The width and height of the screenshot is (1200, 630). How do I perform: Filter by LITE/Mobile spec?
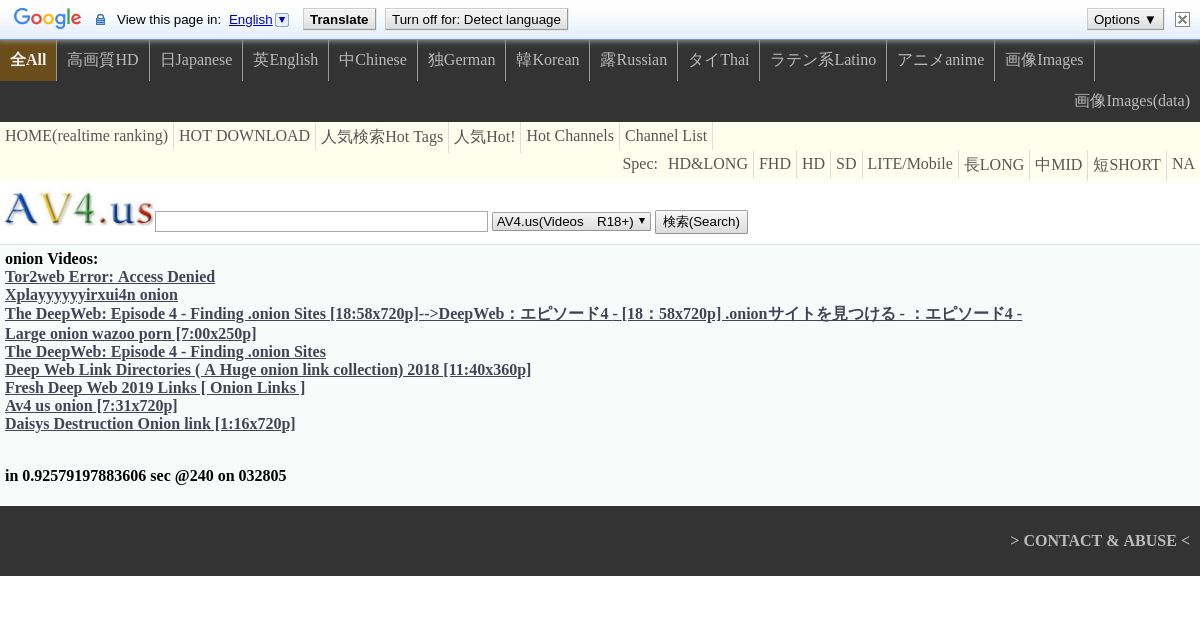910,164
